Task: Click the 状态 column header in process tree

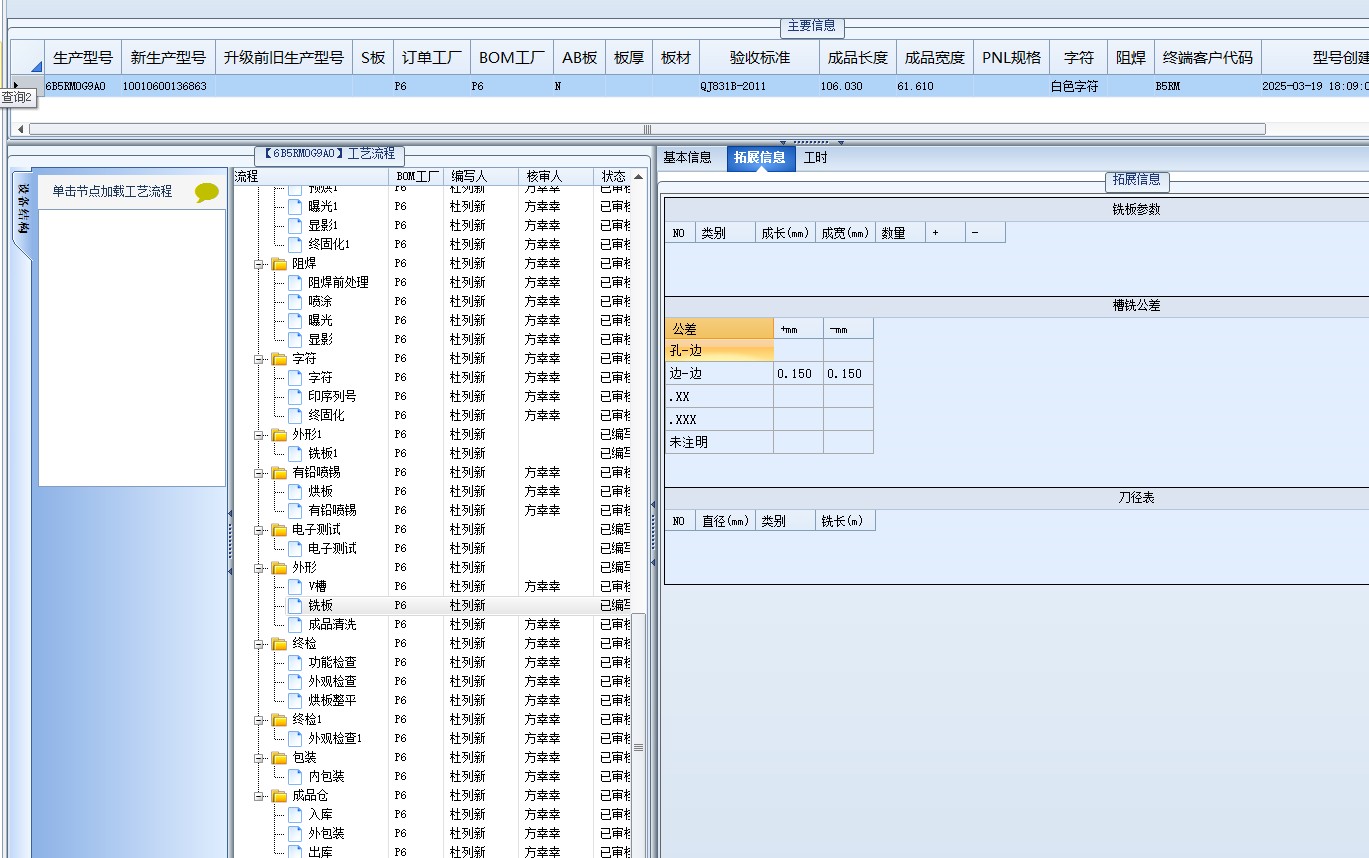Action: click(613, 176)
